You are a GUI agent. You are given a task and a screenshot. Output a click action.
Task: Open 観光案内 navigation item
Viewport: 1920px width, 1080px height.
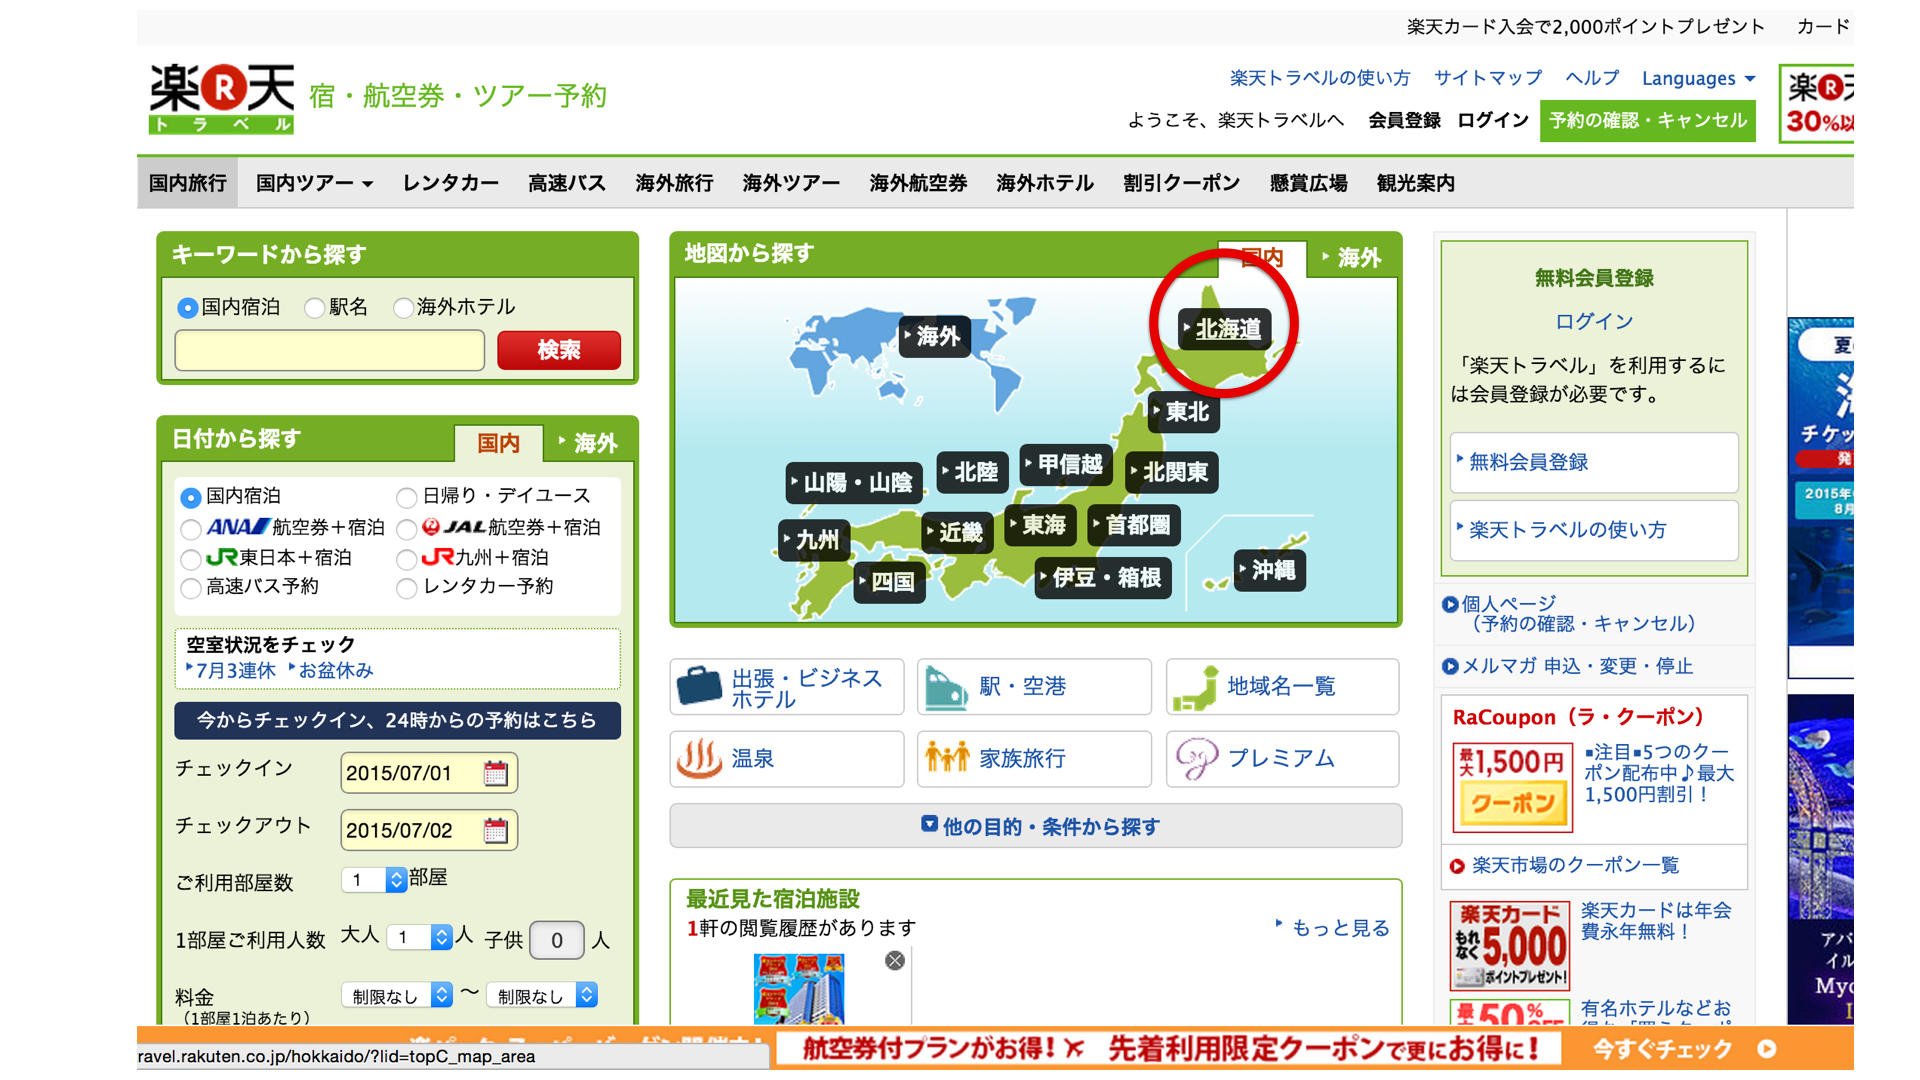tap(1415, 183)
